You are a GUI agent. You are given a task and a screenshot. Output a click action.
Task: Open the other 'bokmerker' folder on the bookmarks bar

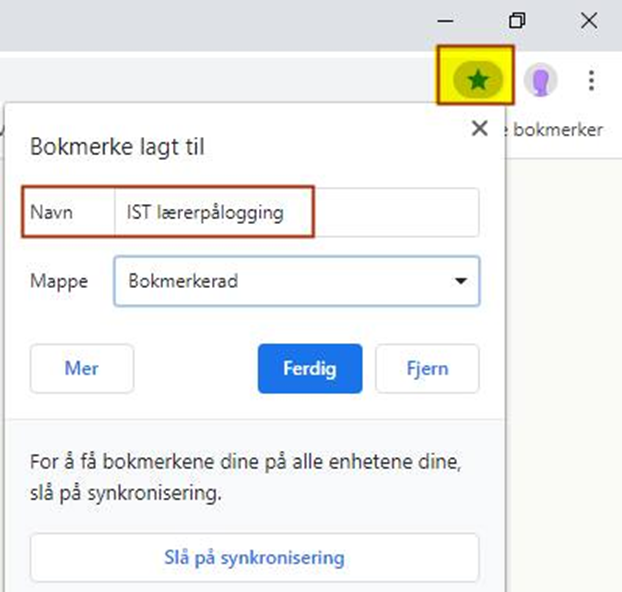(x=558, y=130)
